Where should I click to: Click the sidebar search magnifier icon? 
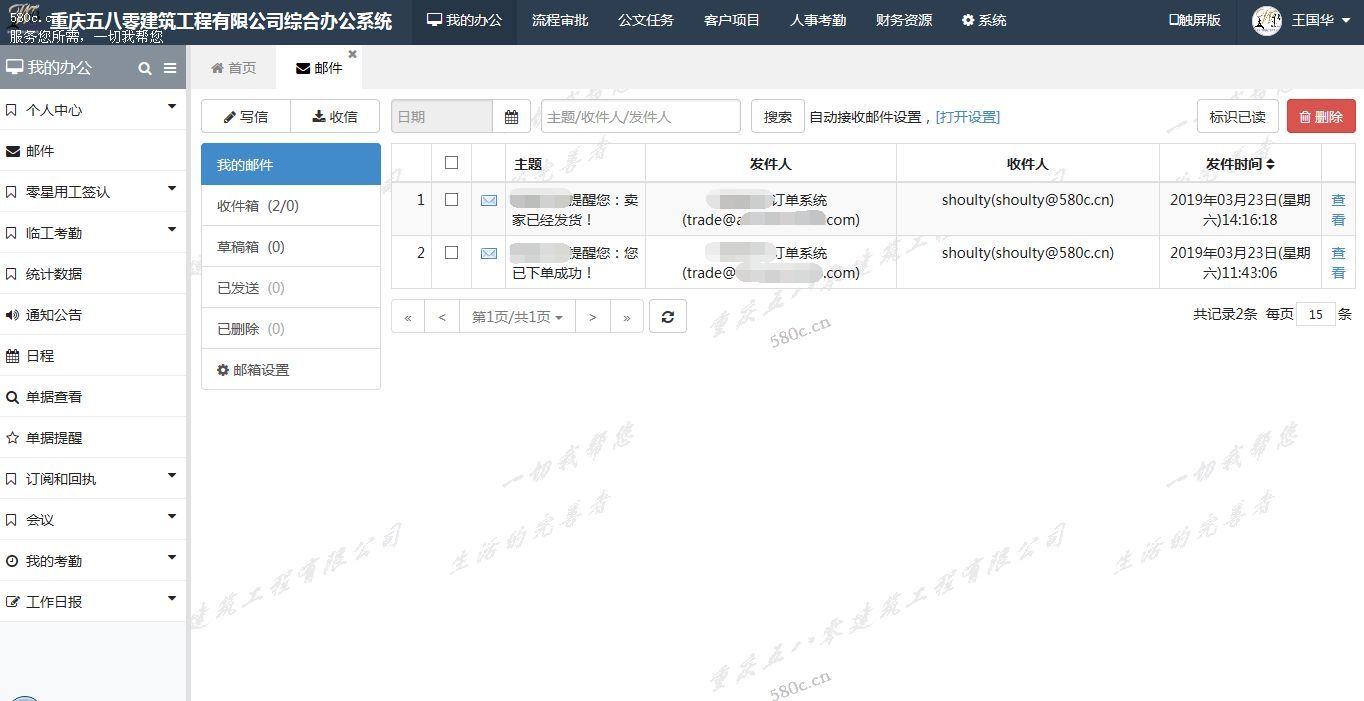click(x=145, y=68)
